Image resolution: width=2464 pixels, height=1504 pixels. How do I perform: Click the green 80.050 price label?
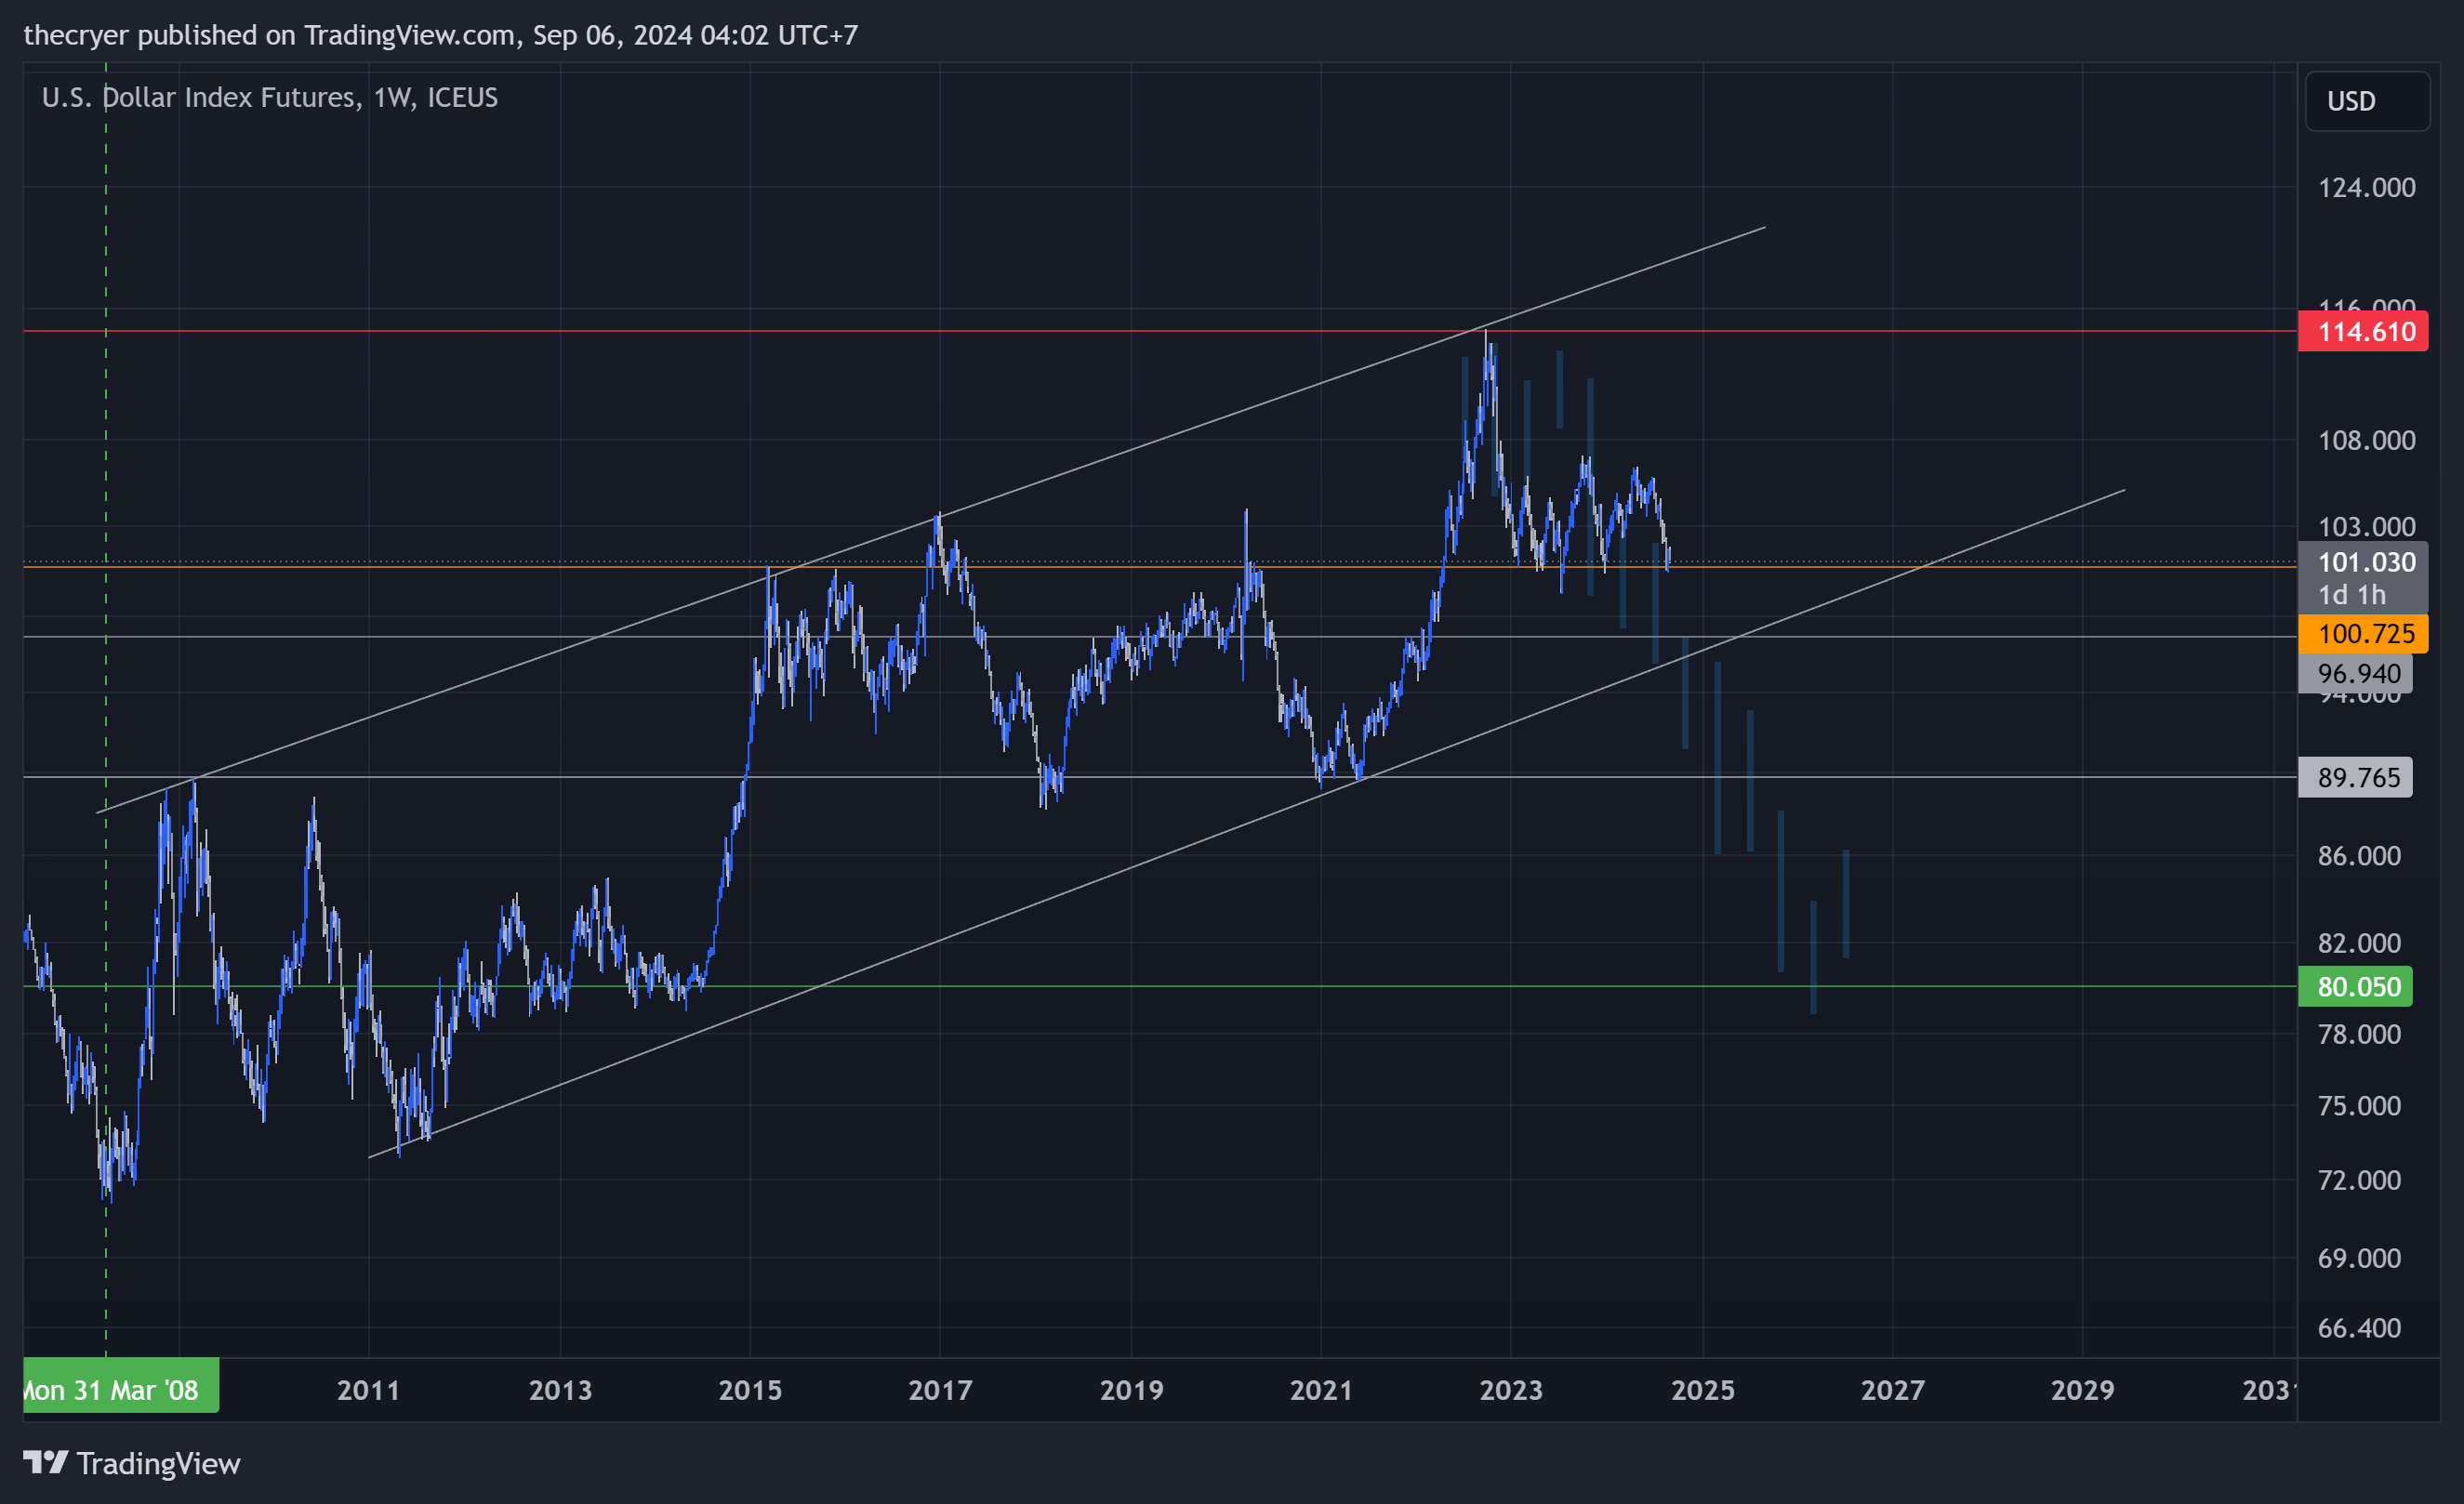tap(2355, 986)
